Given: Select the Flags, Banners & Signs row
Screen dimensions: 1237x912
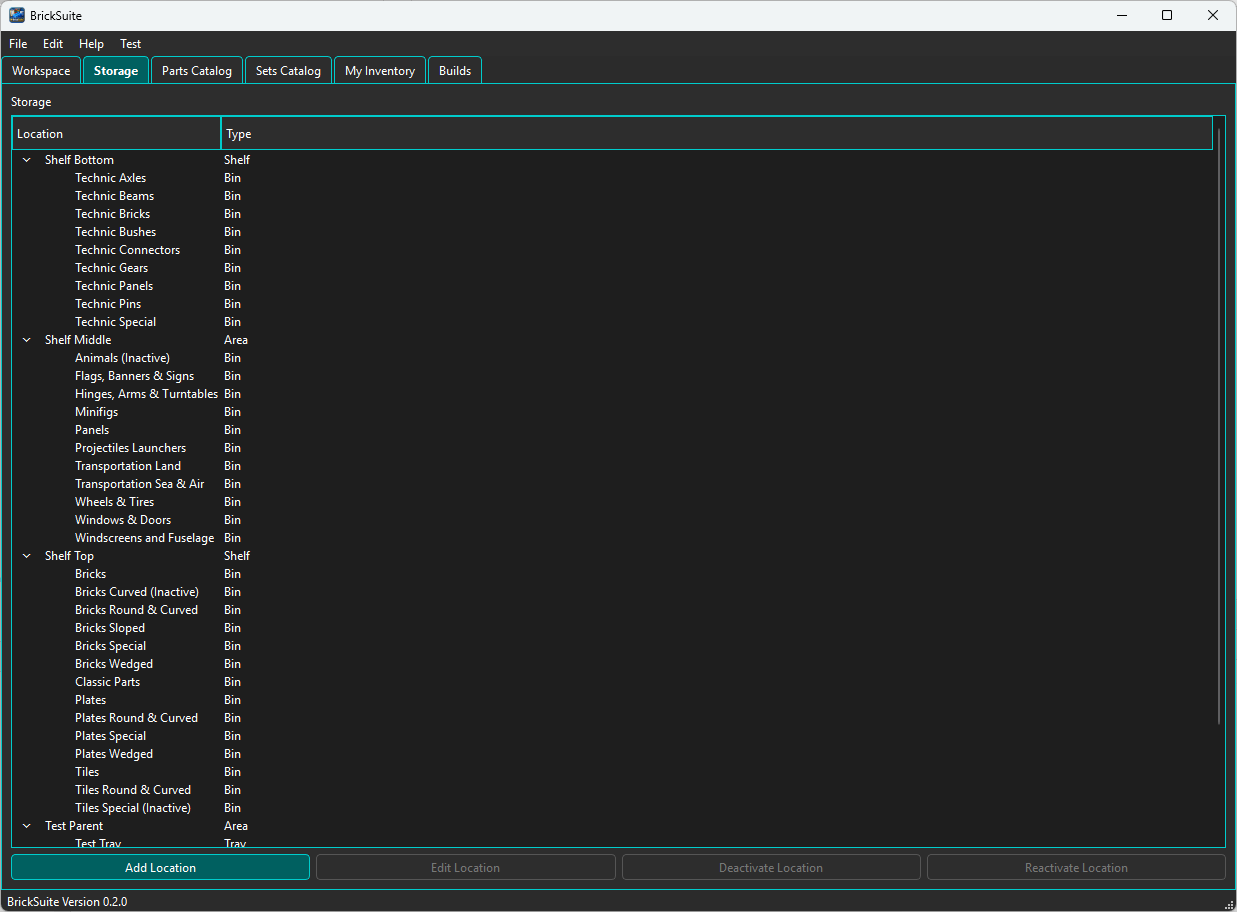Looking at the screenshot, I should [x=613, y=376].
